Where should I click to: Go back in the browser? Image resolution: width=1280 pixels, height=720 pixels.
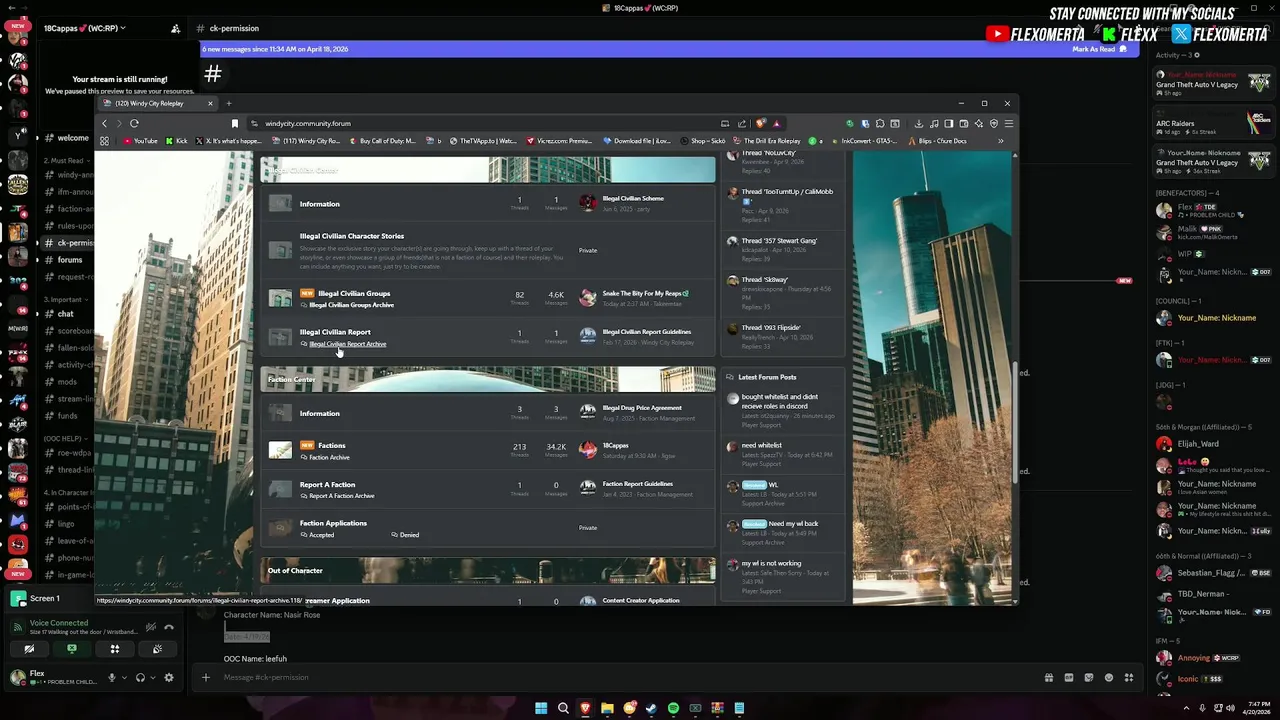104,123
